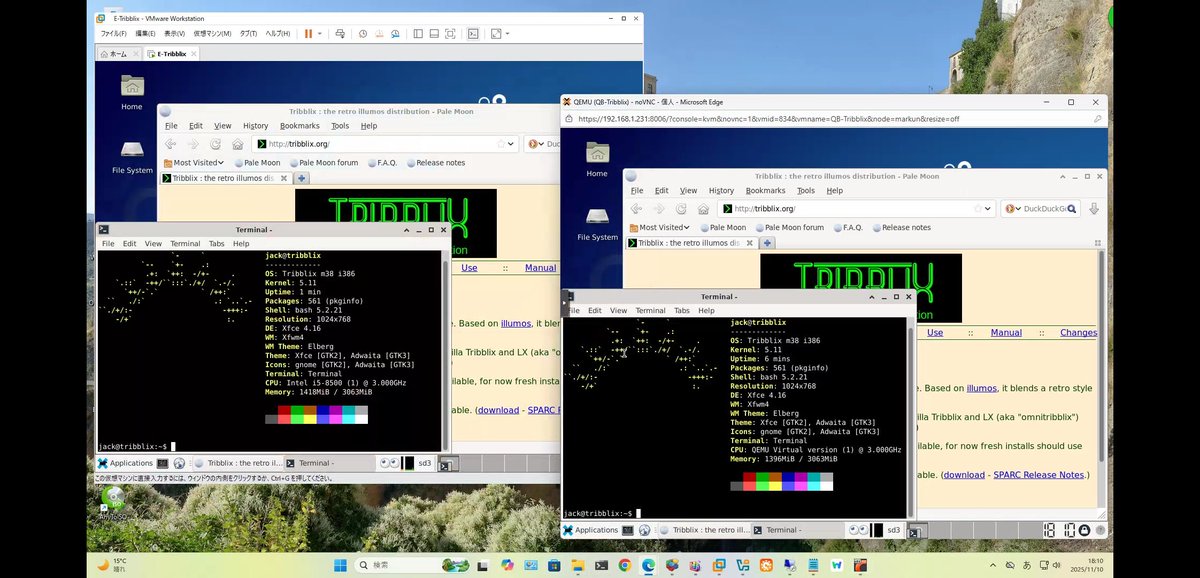
Task: Open the stretch guest dropdown in VMware toolbar
Action: point(508,33)
